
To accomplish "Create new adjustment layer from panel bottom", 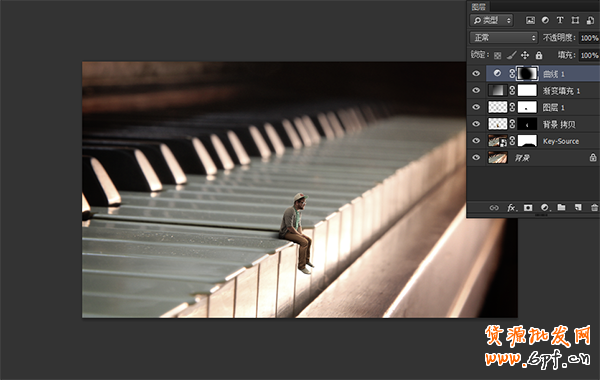I will click(x=545, y=207).
